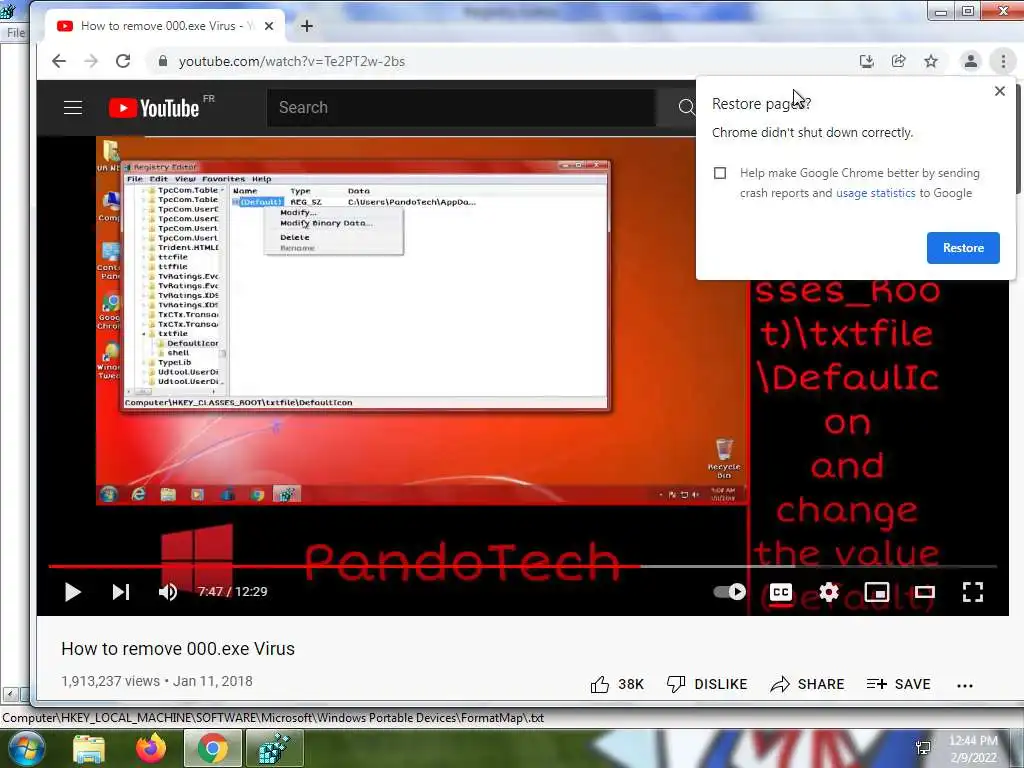Click the '1,913,237 views • Jan 11, 2018' text
The width and height of the screenshot is (1024, 768).
pyautogui.click(x=157, y=682)
